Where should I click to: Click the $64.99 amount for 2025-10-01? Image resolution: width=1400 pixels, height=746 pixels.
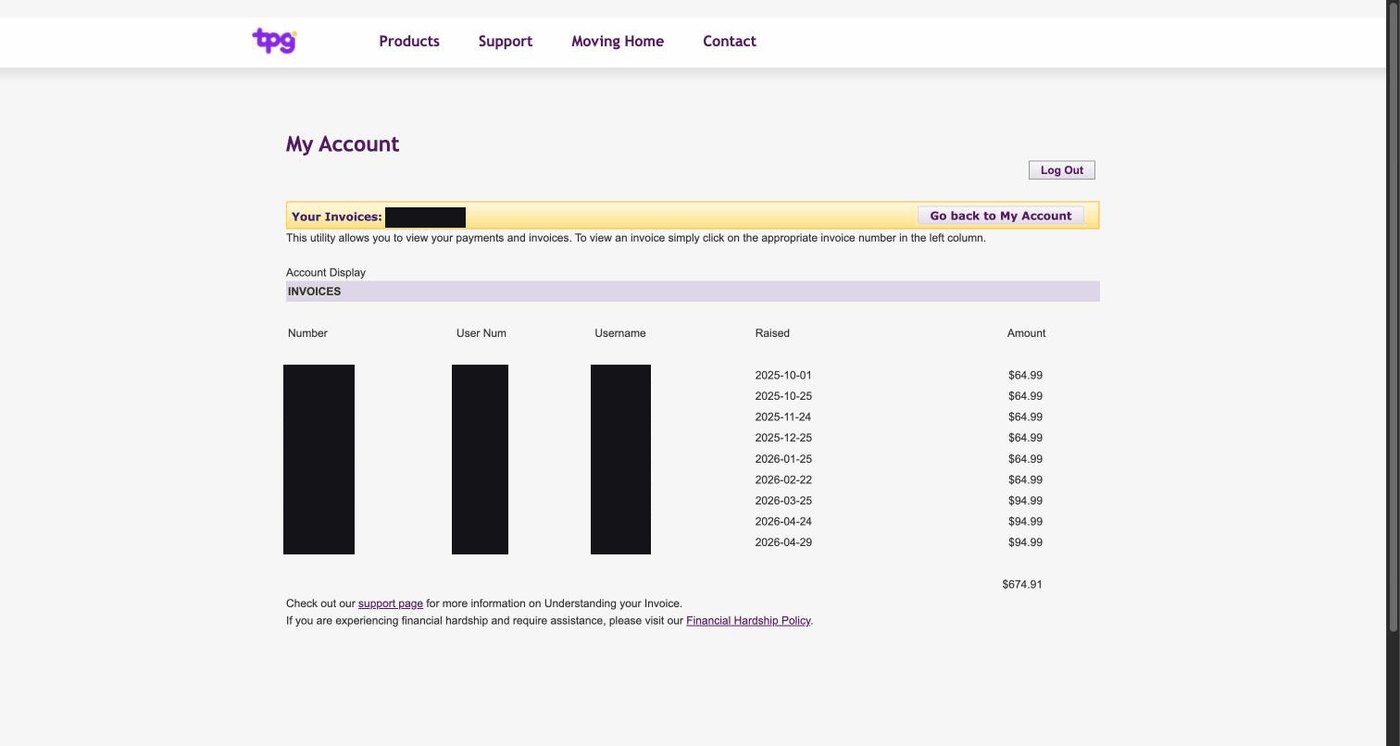(1025, 376)
